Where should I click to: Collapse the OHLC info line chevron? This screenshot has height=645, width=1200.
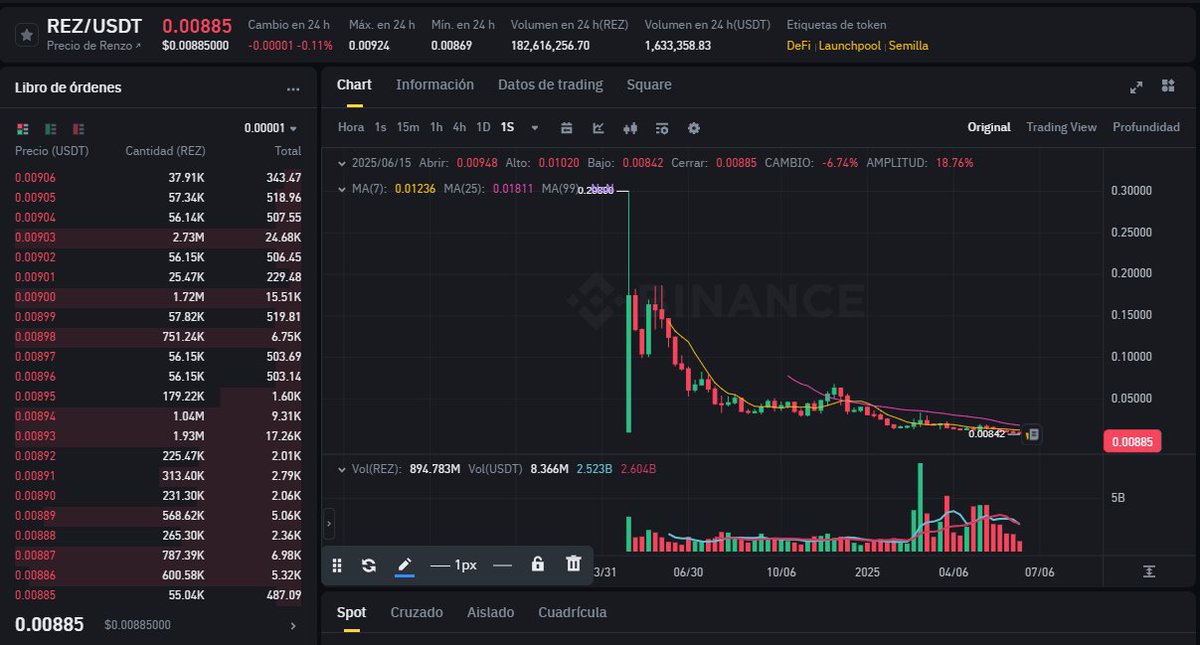point(343,162)
